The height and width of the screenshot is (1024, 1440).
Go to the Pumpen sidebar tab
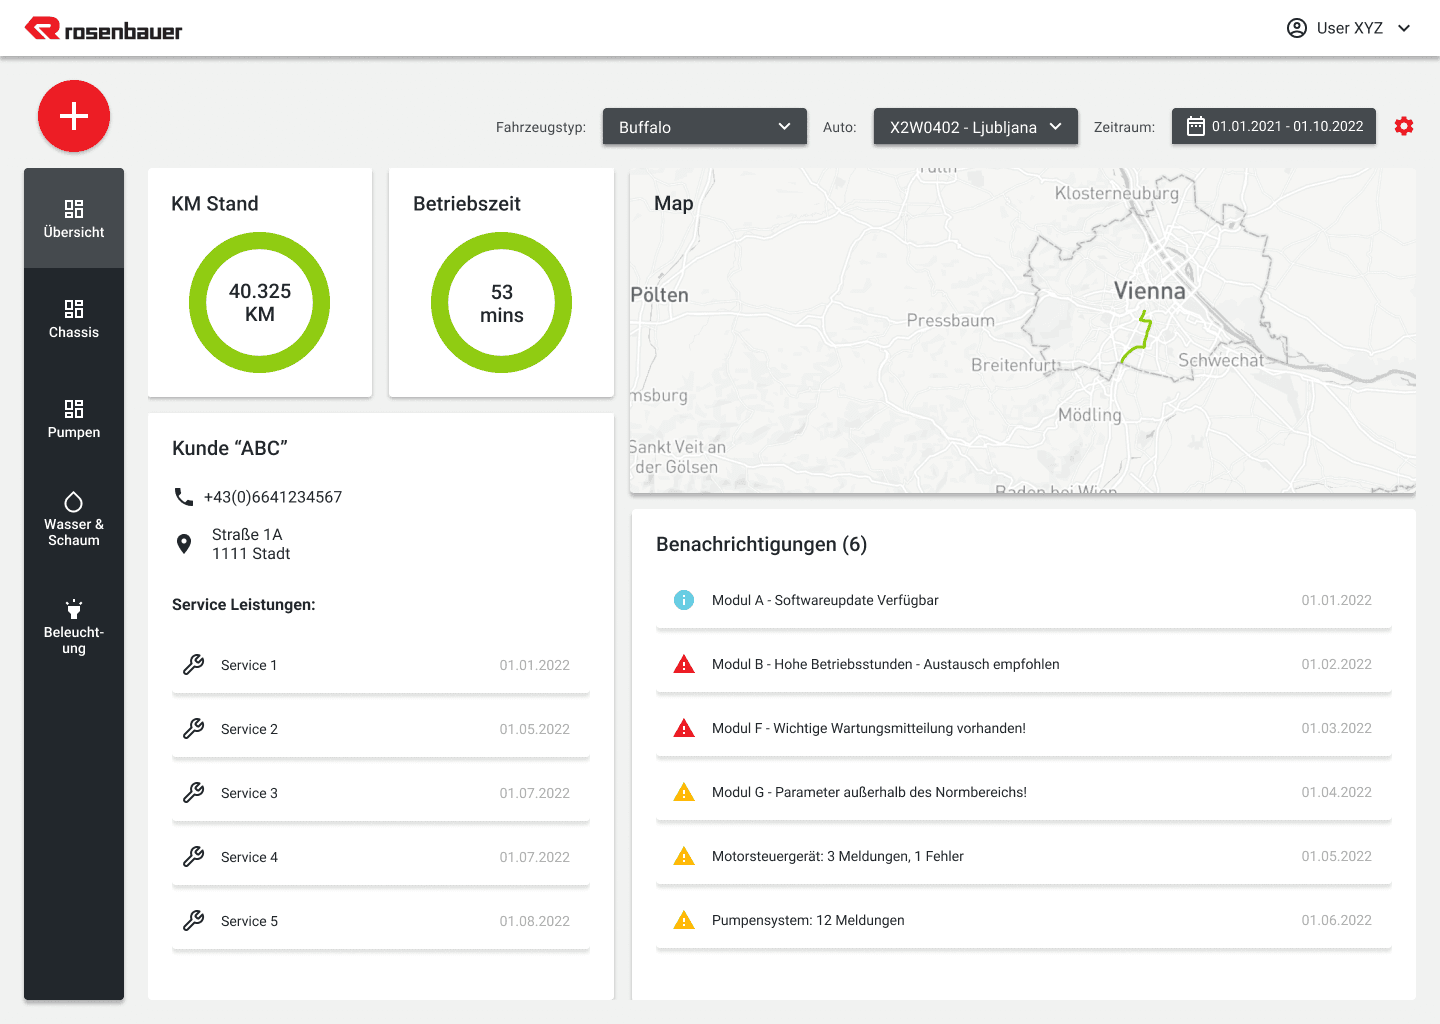(74, 418)
